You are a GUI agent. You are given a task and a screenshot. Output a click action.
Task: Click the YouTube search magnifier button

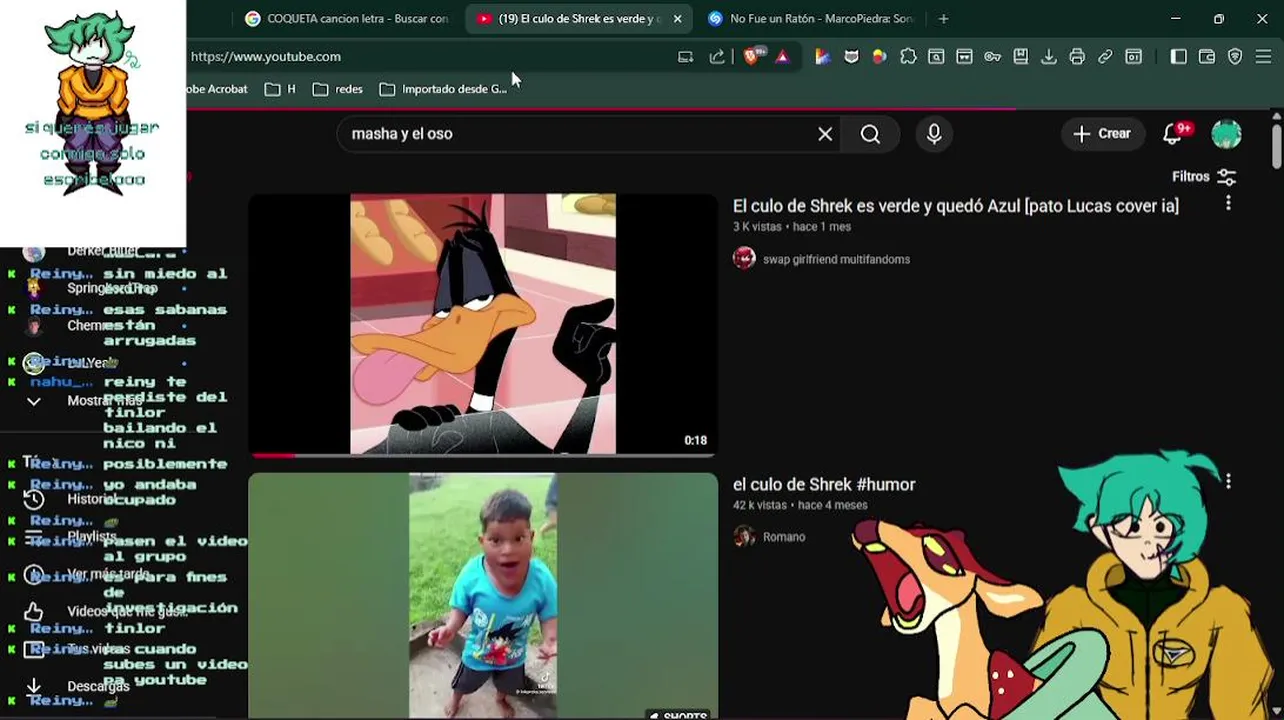870,134
